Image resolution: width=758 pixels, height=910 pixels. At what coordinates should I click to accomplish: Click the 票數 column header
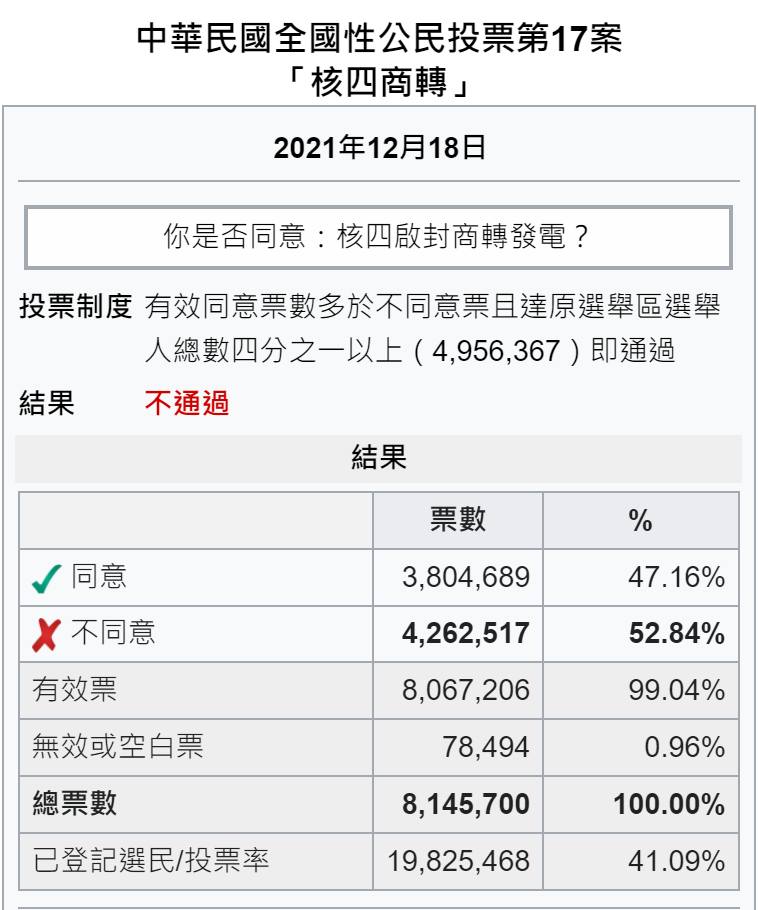click(x=457, y=520)
